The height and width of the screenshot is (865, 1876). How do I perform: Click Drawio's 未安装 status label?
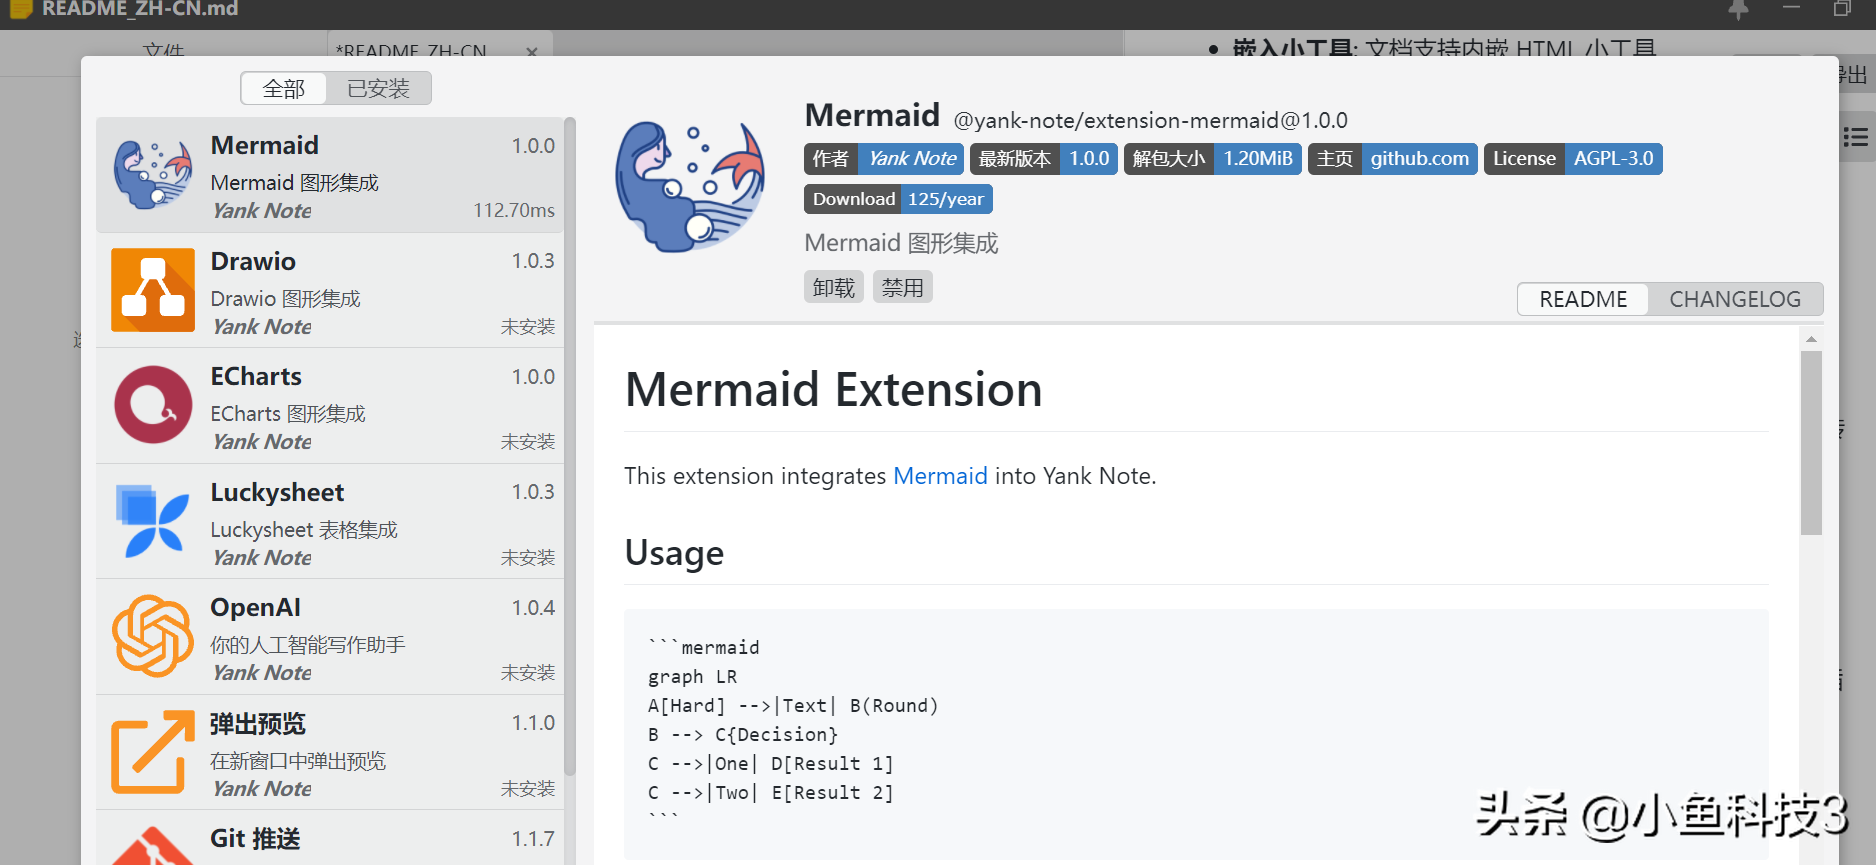pos(528,326)
